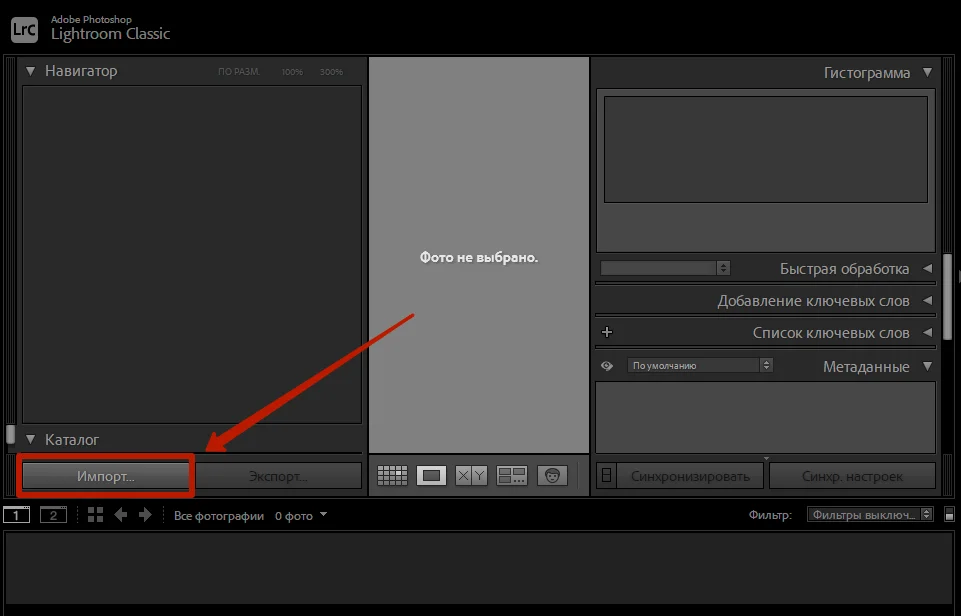The width and height of the screenshot is (961, 616).
Task: Open XY Compare view
Action: point(471,476)
